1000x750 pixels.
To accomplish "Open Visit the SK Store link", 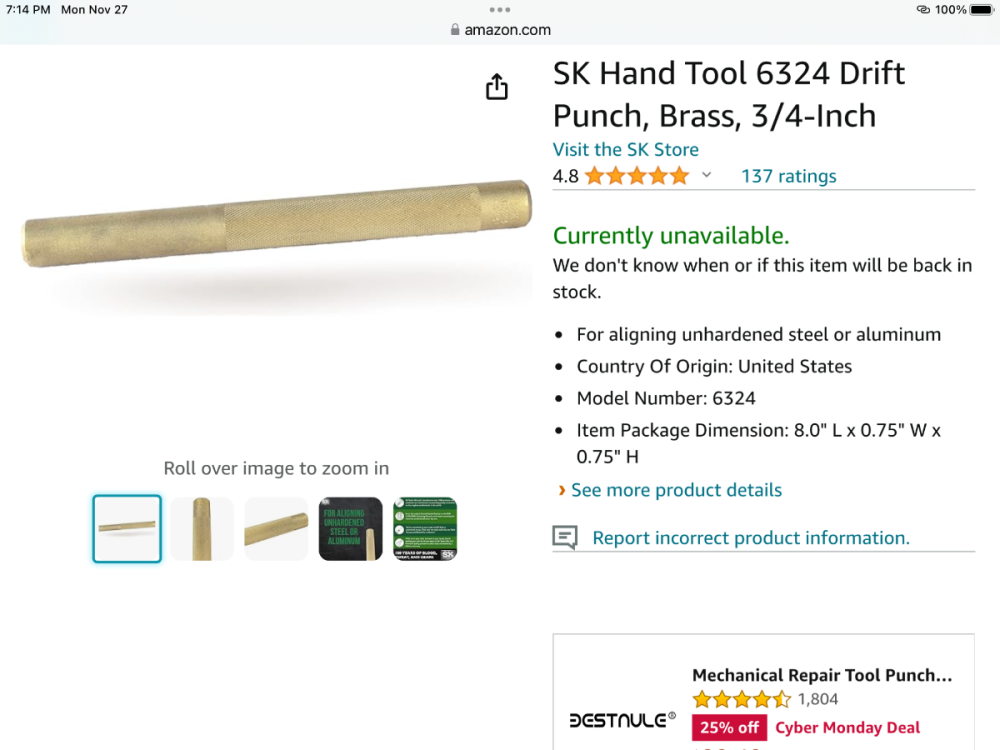I will tap(626, 150).
